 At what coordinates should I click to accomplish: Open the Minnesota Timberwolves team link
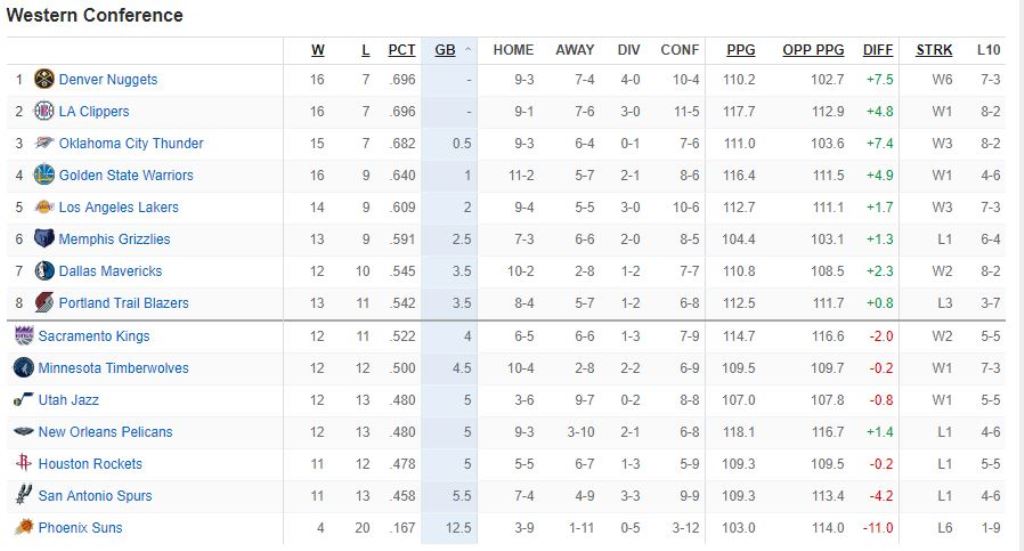(x=113, y=368)
